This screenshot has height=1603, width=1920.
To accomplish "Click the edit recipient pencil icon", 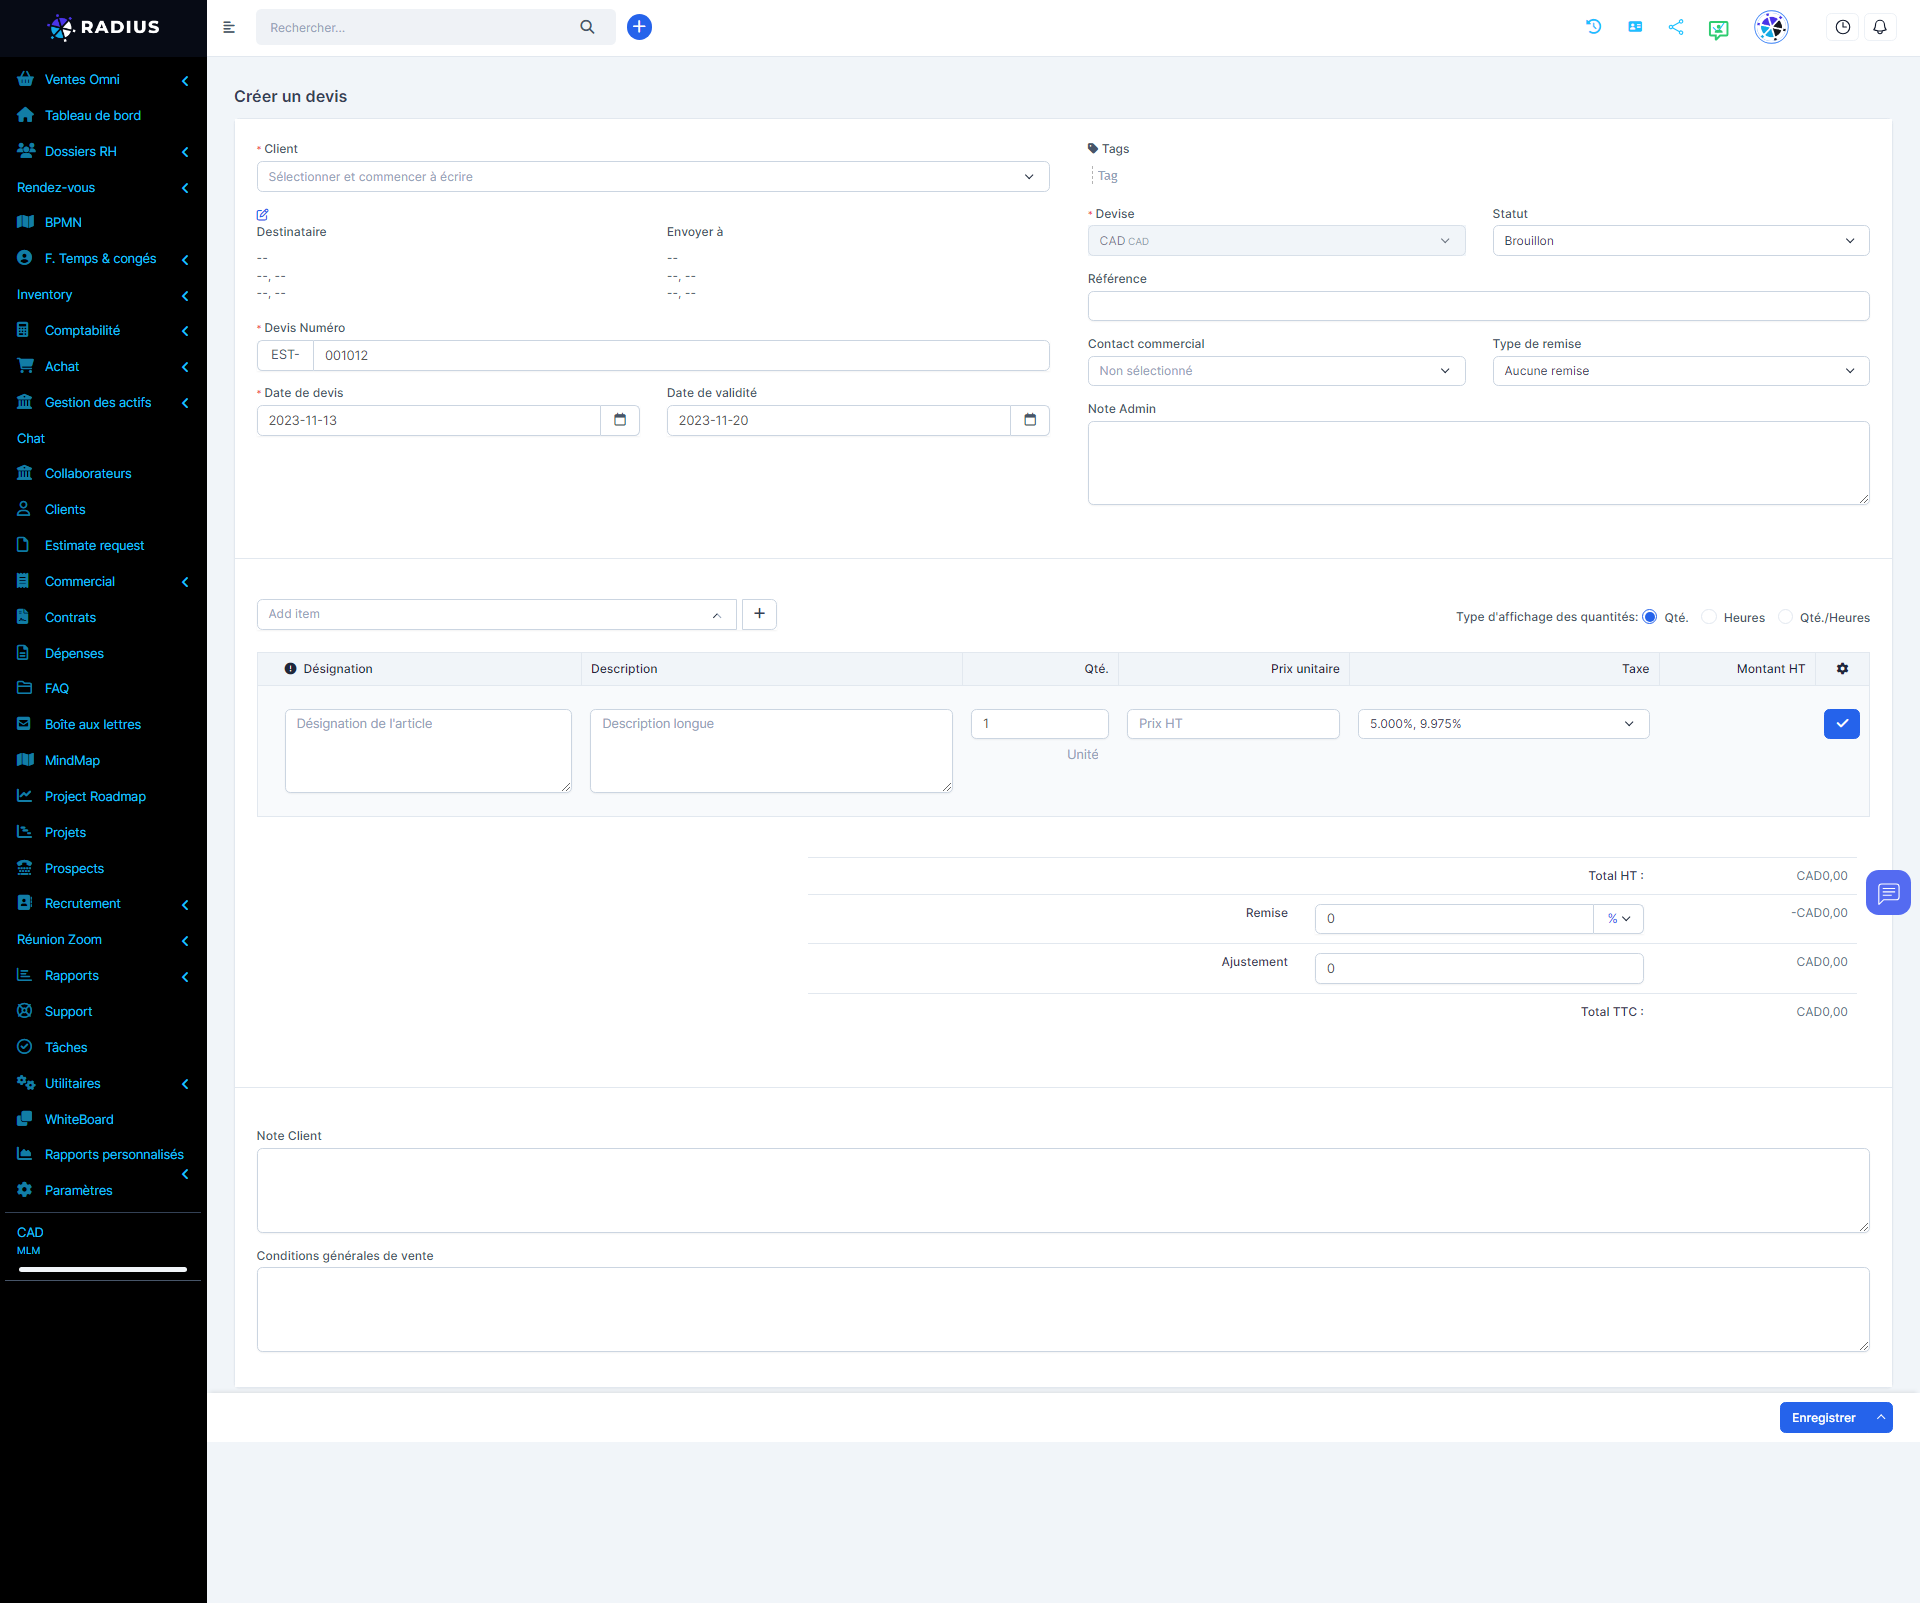I will (x=262, y=214).
